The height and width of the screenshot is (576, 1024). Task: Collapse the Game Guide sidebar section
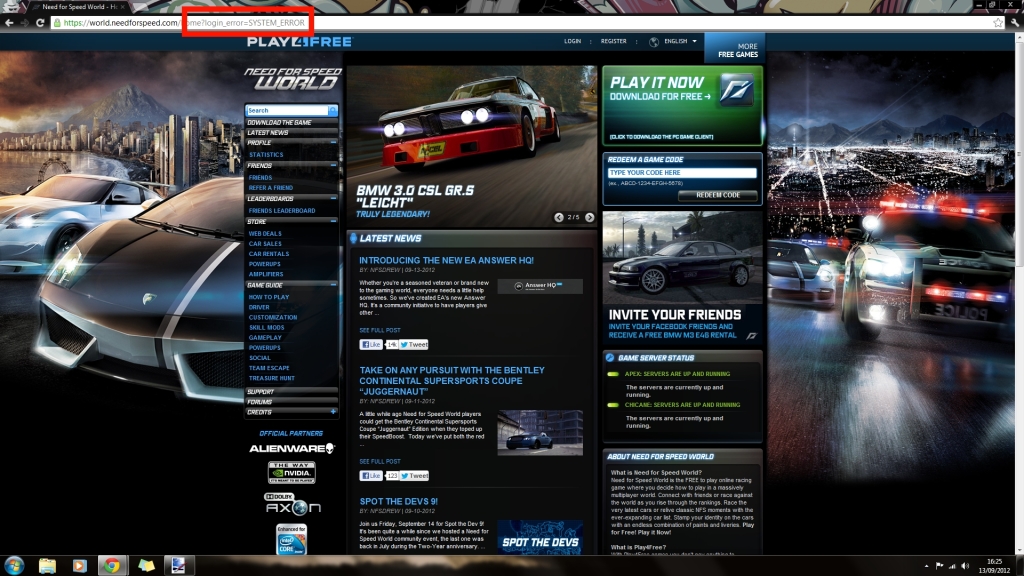tap(333, 285)
